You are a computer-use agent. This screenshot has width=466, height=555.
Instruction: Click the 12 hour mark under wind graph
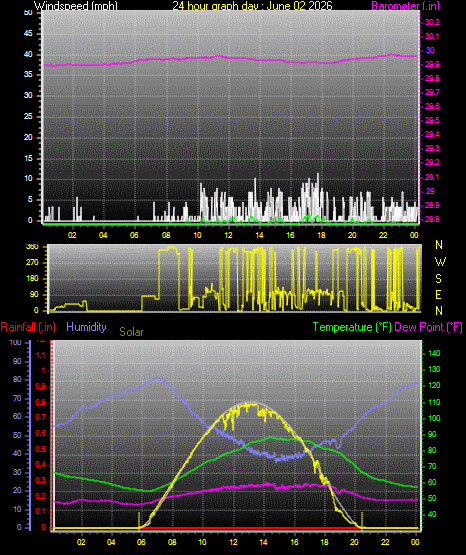pos(228,235)
